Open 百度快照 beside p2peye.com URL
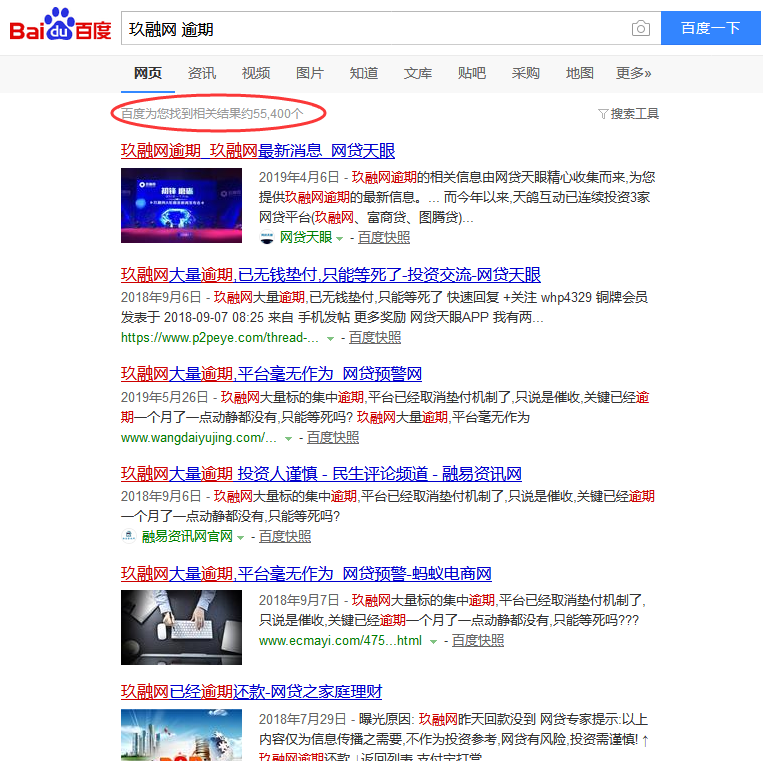Screen dimensions: 763x761 click(375, 338)
